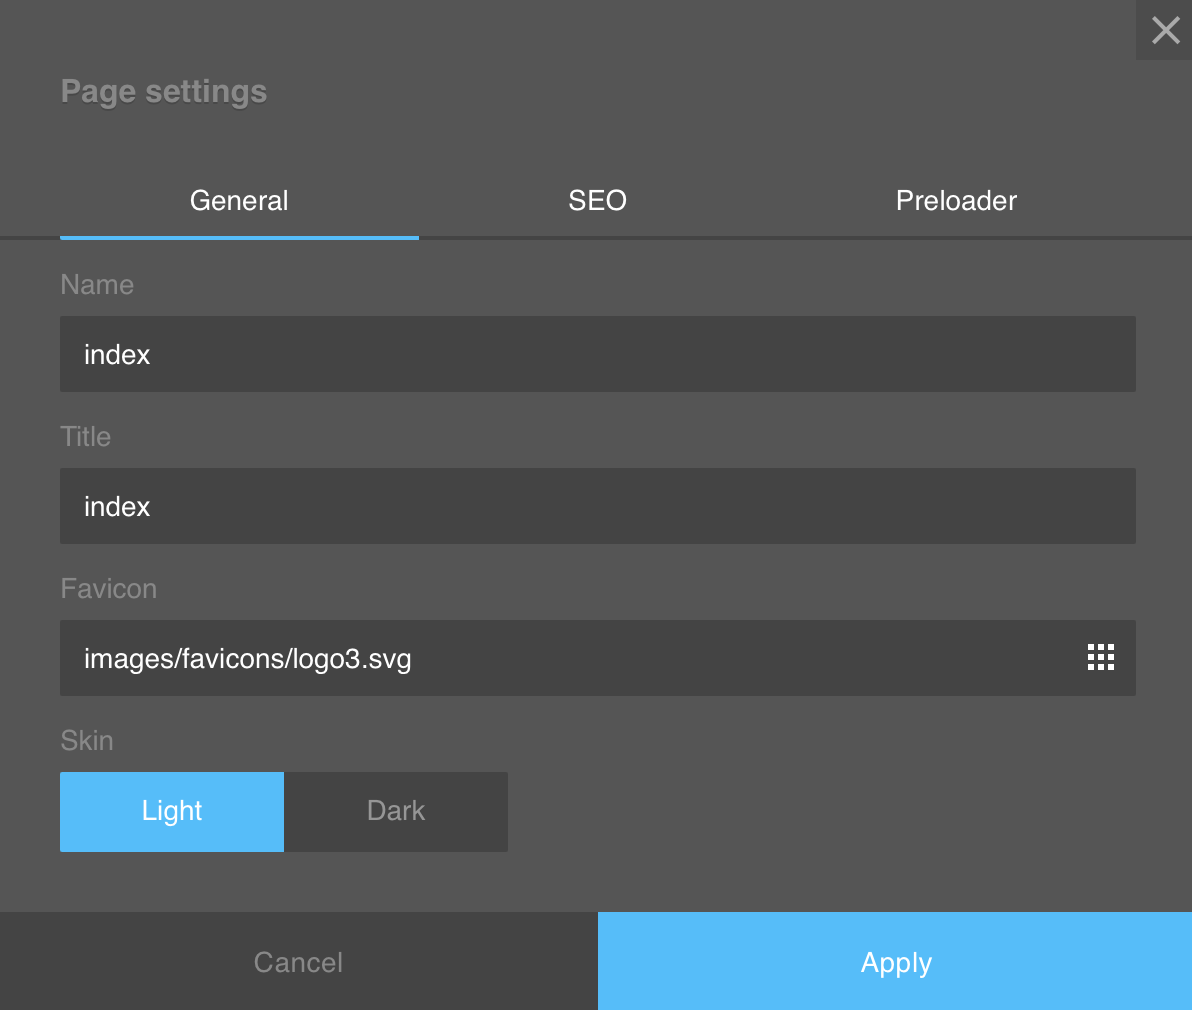Click the 'index' text in the Title field
This screenshot has height=1010, width=1192.
[117, 507]
